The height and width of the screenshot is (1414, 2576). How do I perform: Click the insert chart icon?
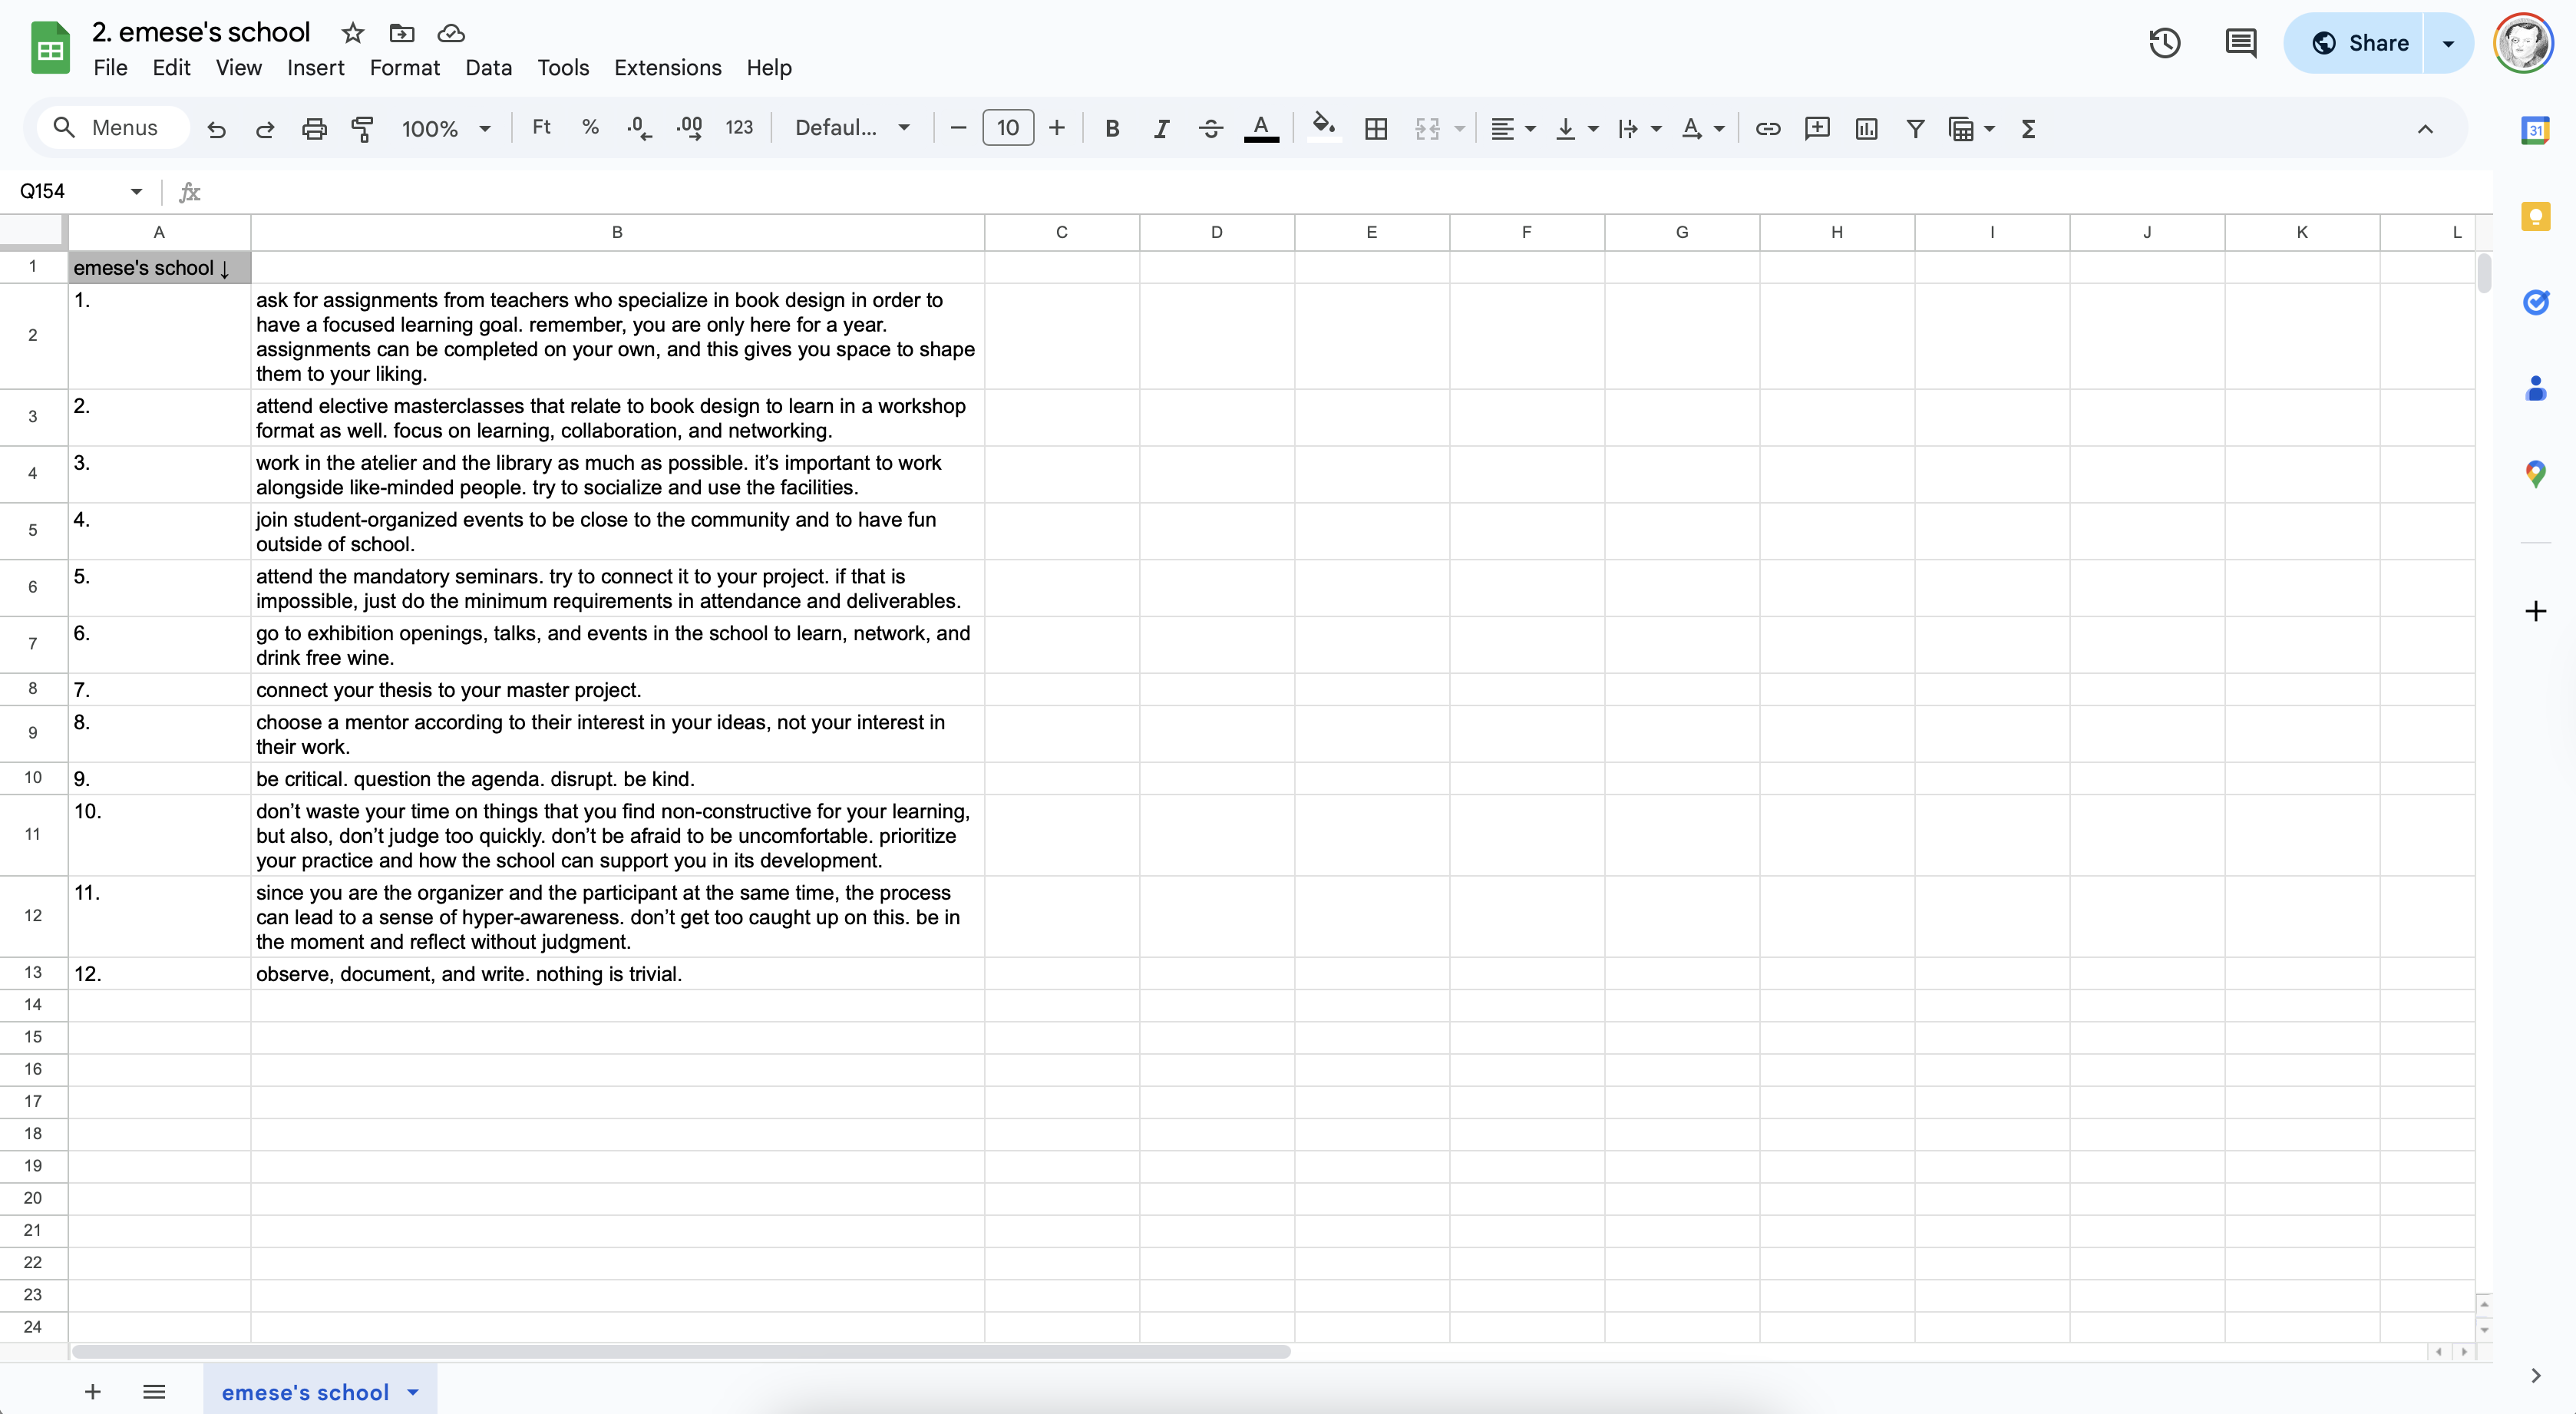click(1865, 128)
